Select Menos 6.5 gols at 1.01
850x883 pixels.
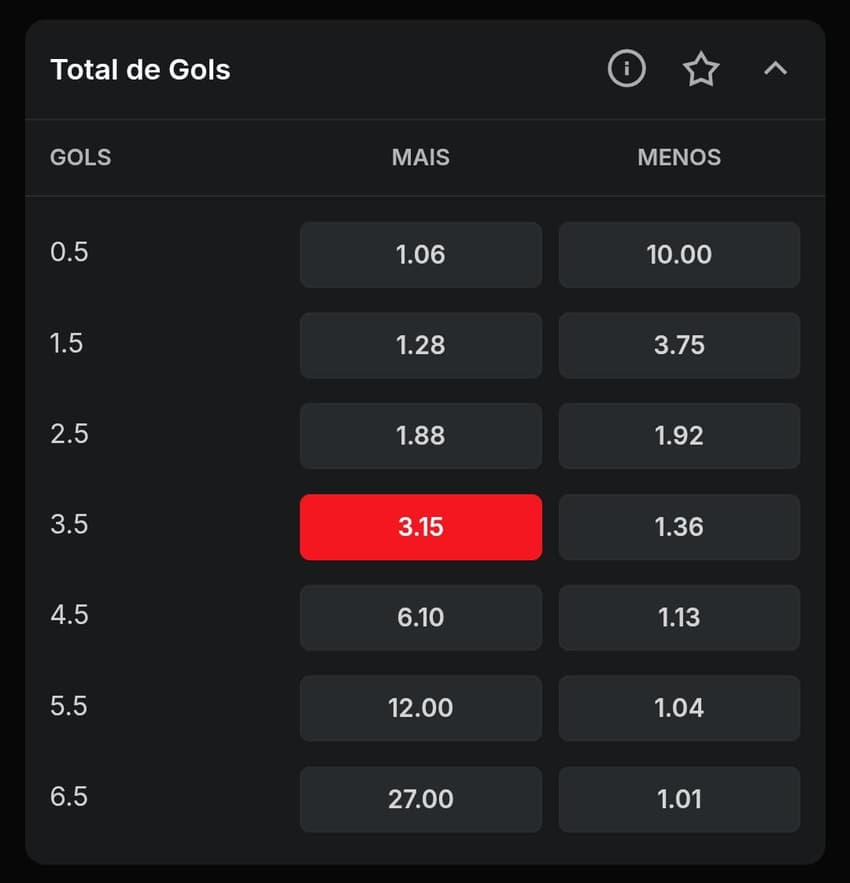[679, 799]
